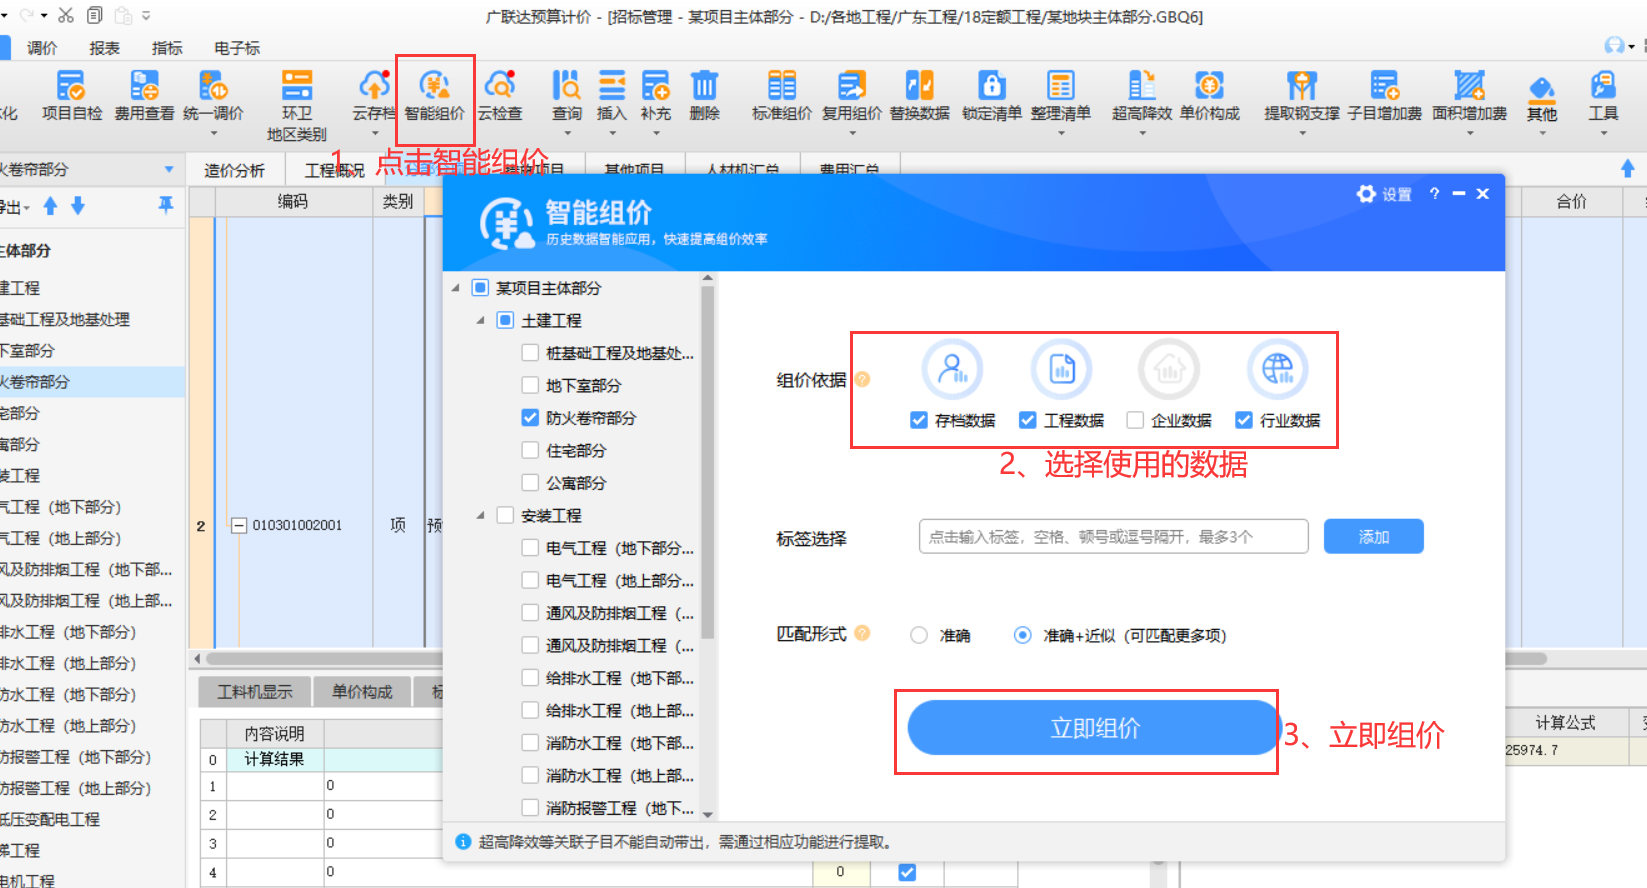Uncheck 防火卷帘部分 in the project tree
The image size is (1647, 888).
[530, 417]
